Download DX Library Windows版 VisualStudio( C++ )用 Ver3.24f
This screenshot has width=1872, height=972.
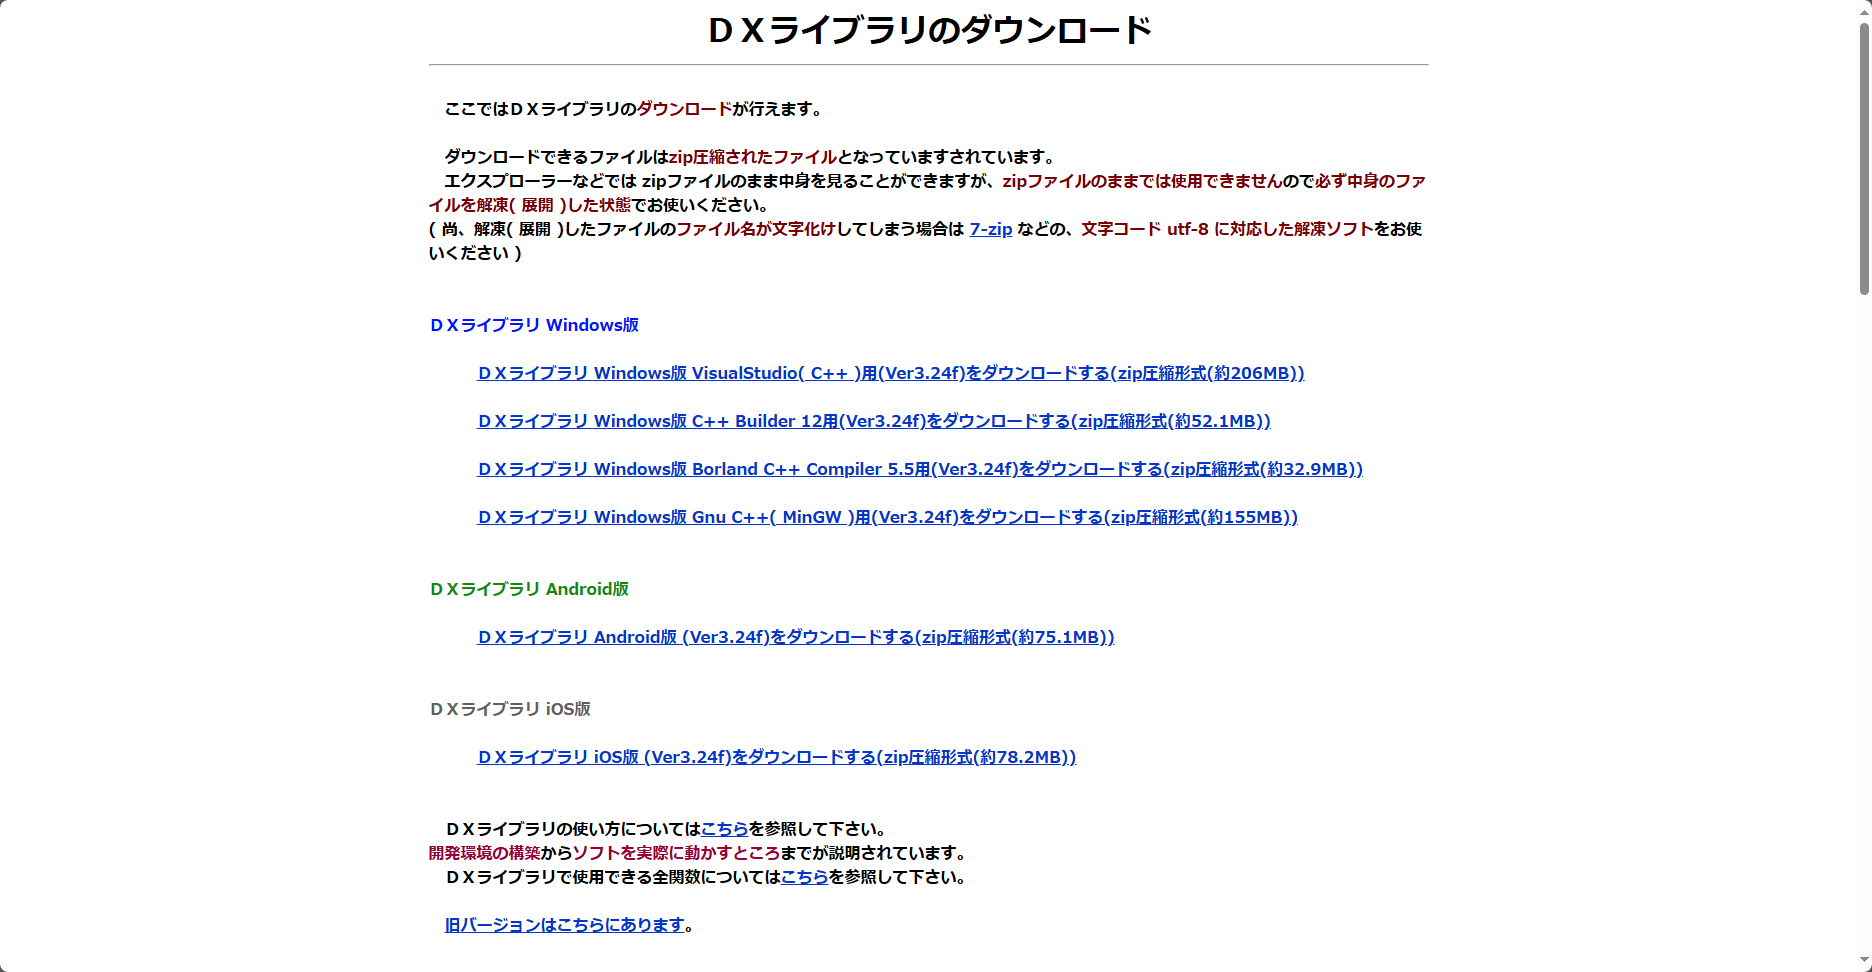[x=889, y=373]
